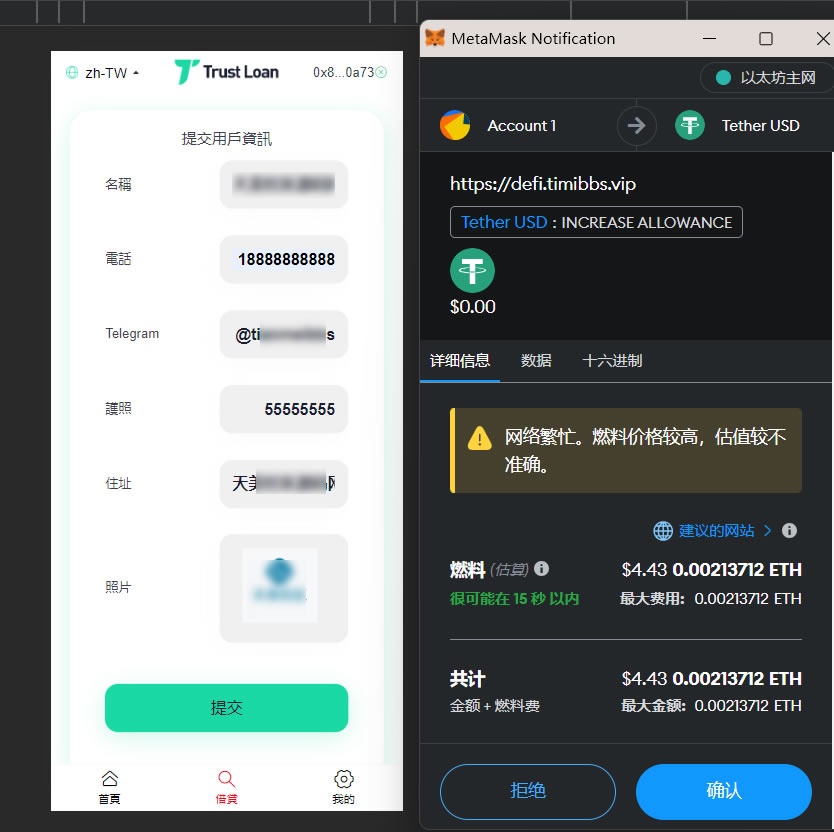The height and width of the screenshot is (832, 834).
Task: Select the 详细信息 tab
Action: click(460, 361)
